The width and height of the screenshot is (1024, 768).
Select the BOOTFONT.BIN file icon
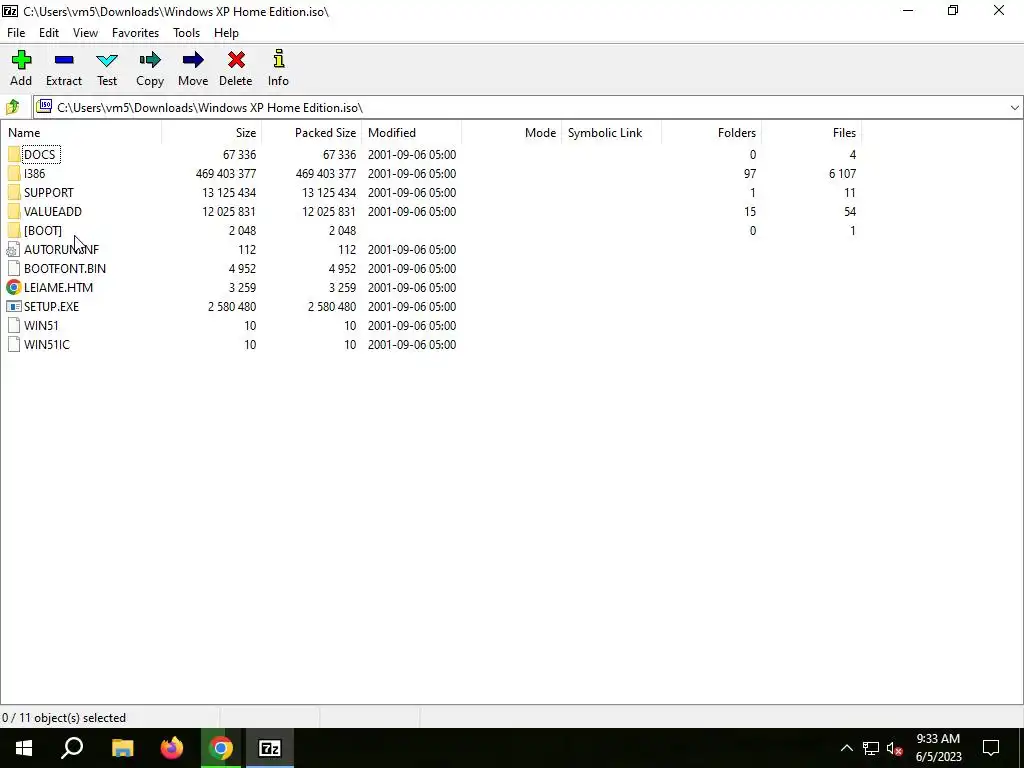pyautogui.click(x=14, y=268)
